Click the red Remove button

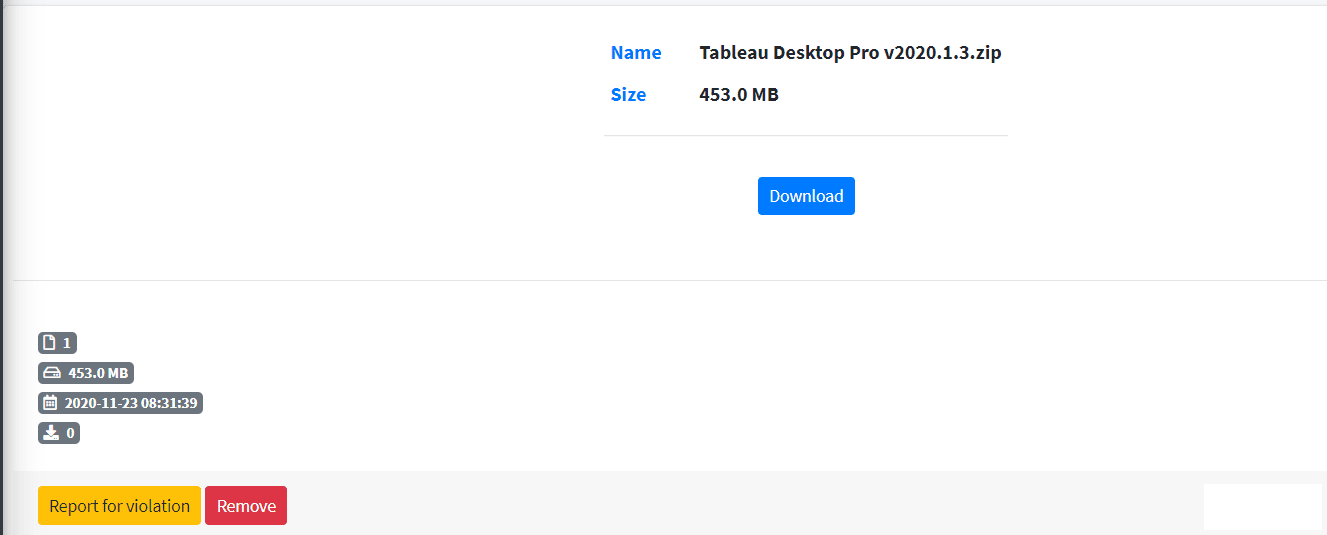246,506
